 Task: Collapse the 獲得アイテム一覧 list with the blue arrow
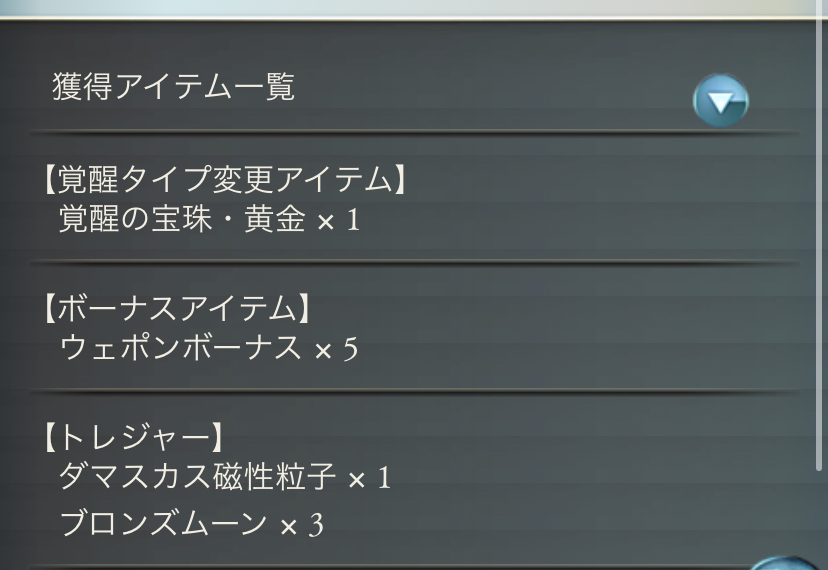(x=720, y=101)
